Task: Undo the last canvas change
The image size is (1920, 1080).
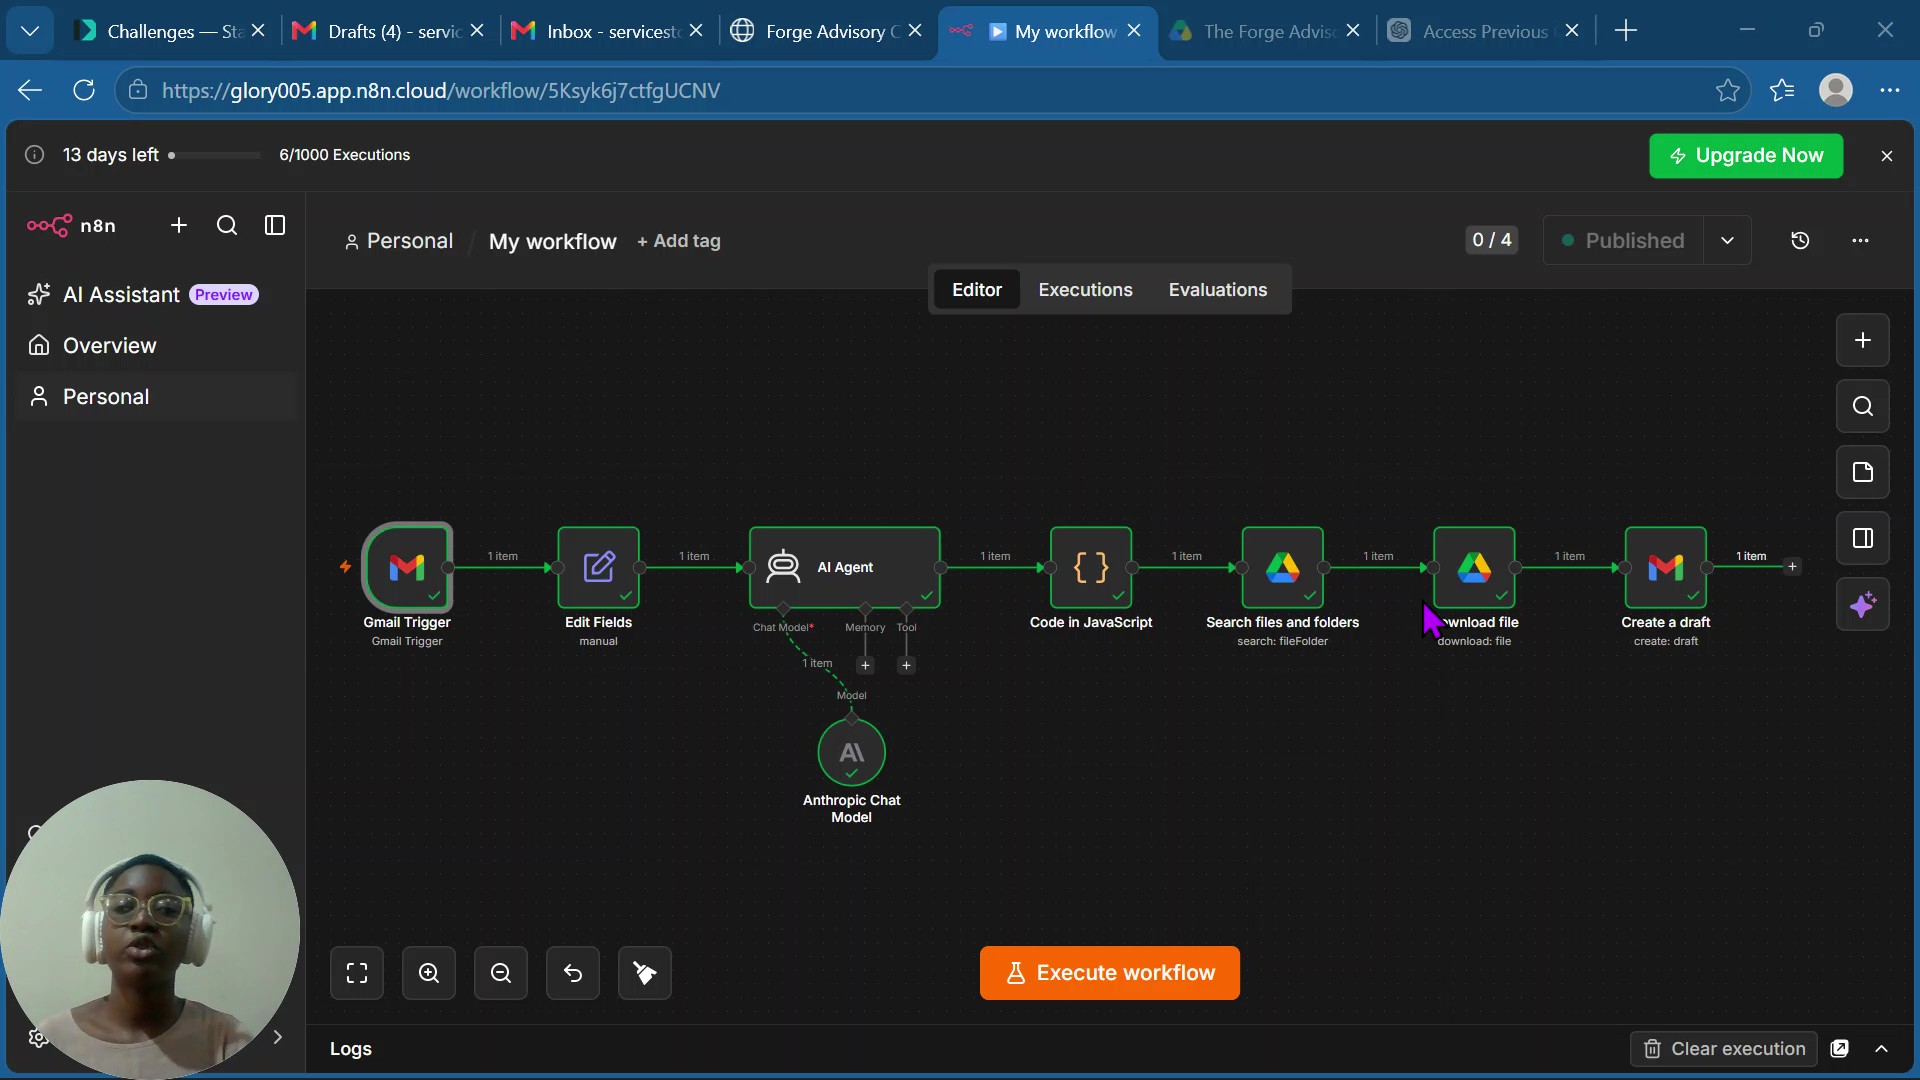Action: tap(573, 973)
